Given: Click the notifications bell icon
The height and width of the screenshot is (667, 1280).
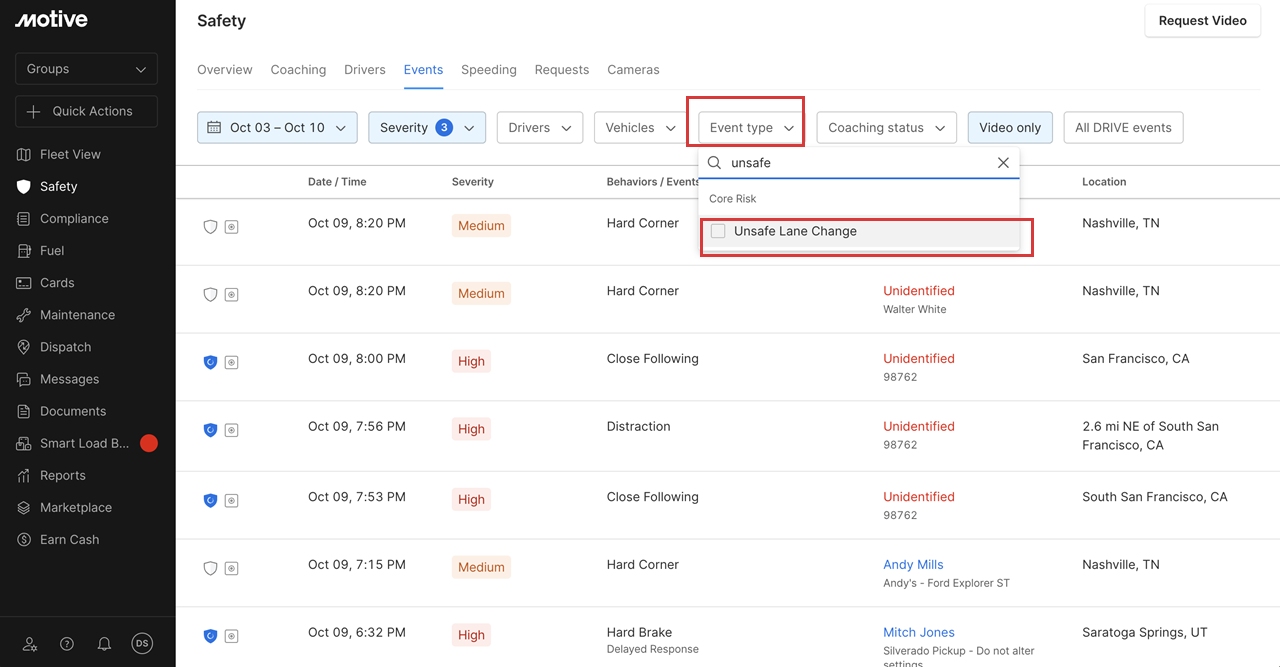Looking at the screenshot, I should tap(104, 644).
